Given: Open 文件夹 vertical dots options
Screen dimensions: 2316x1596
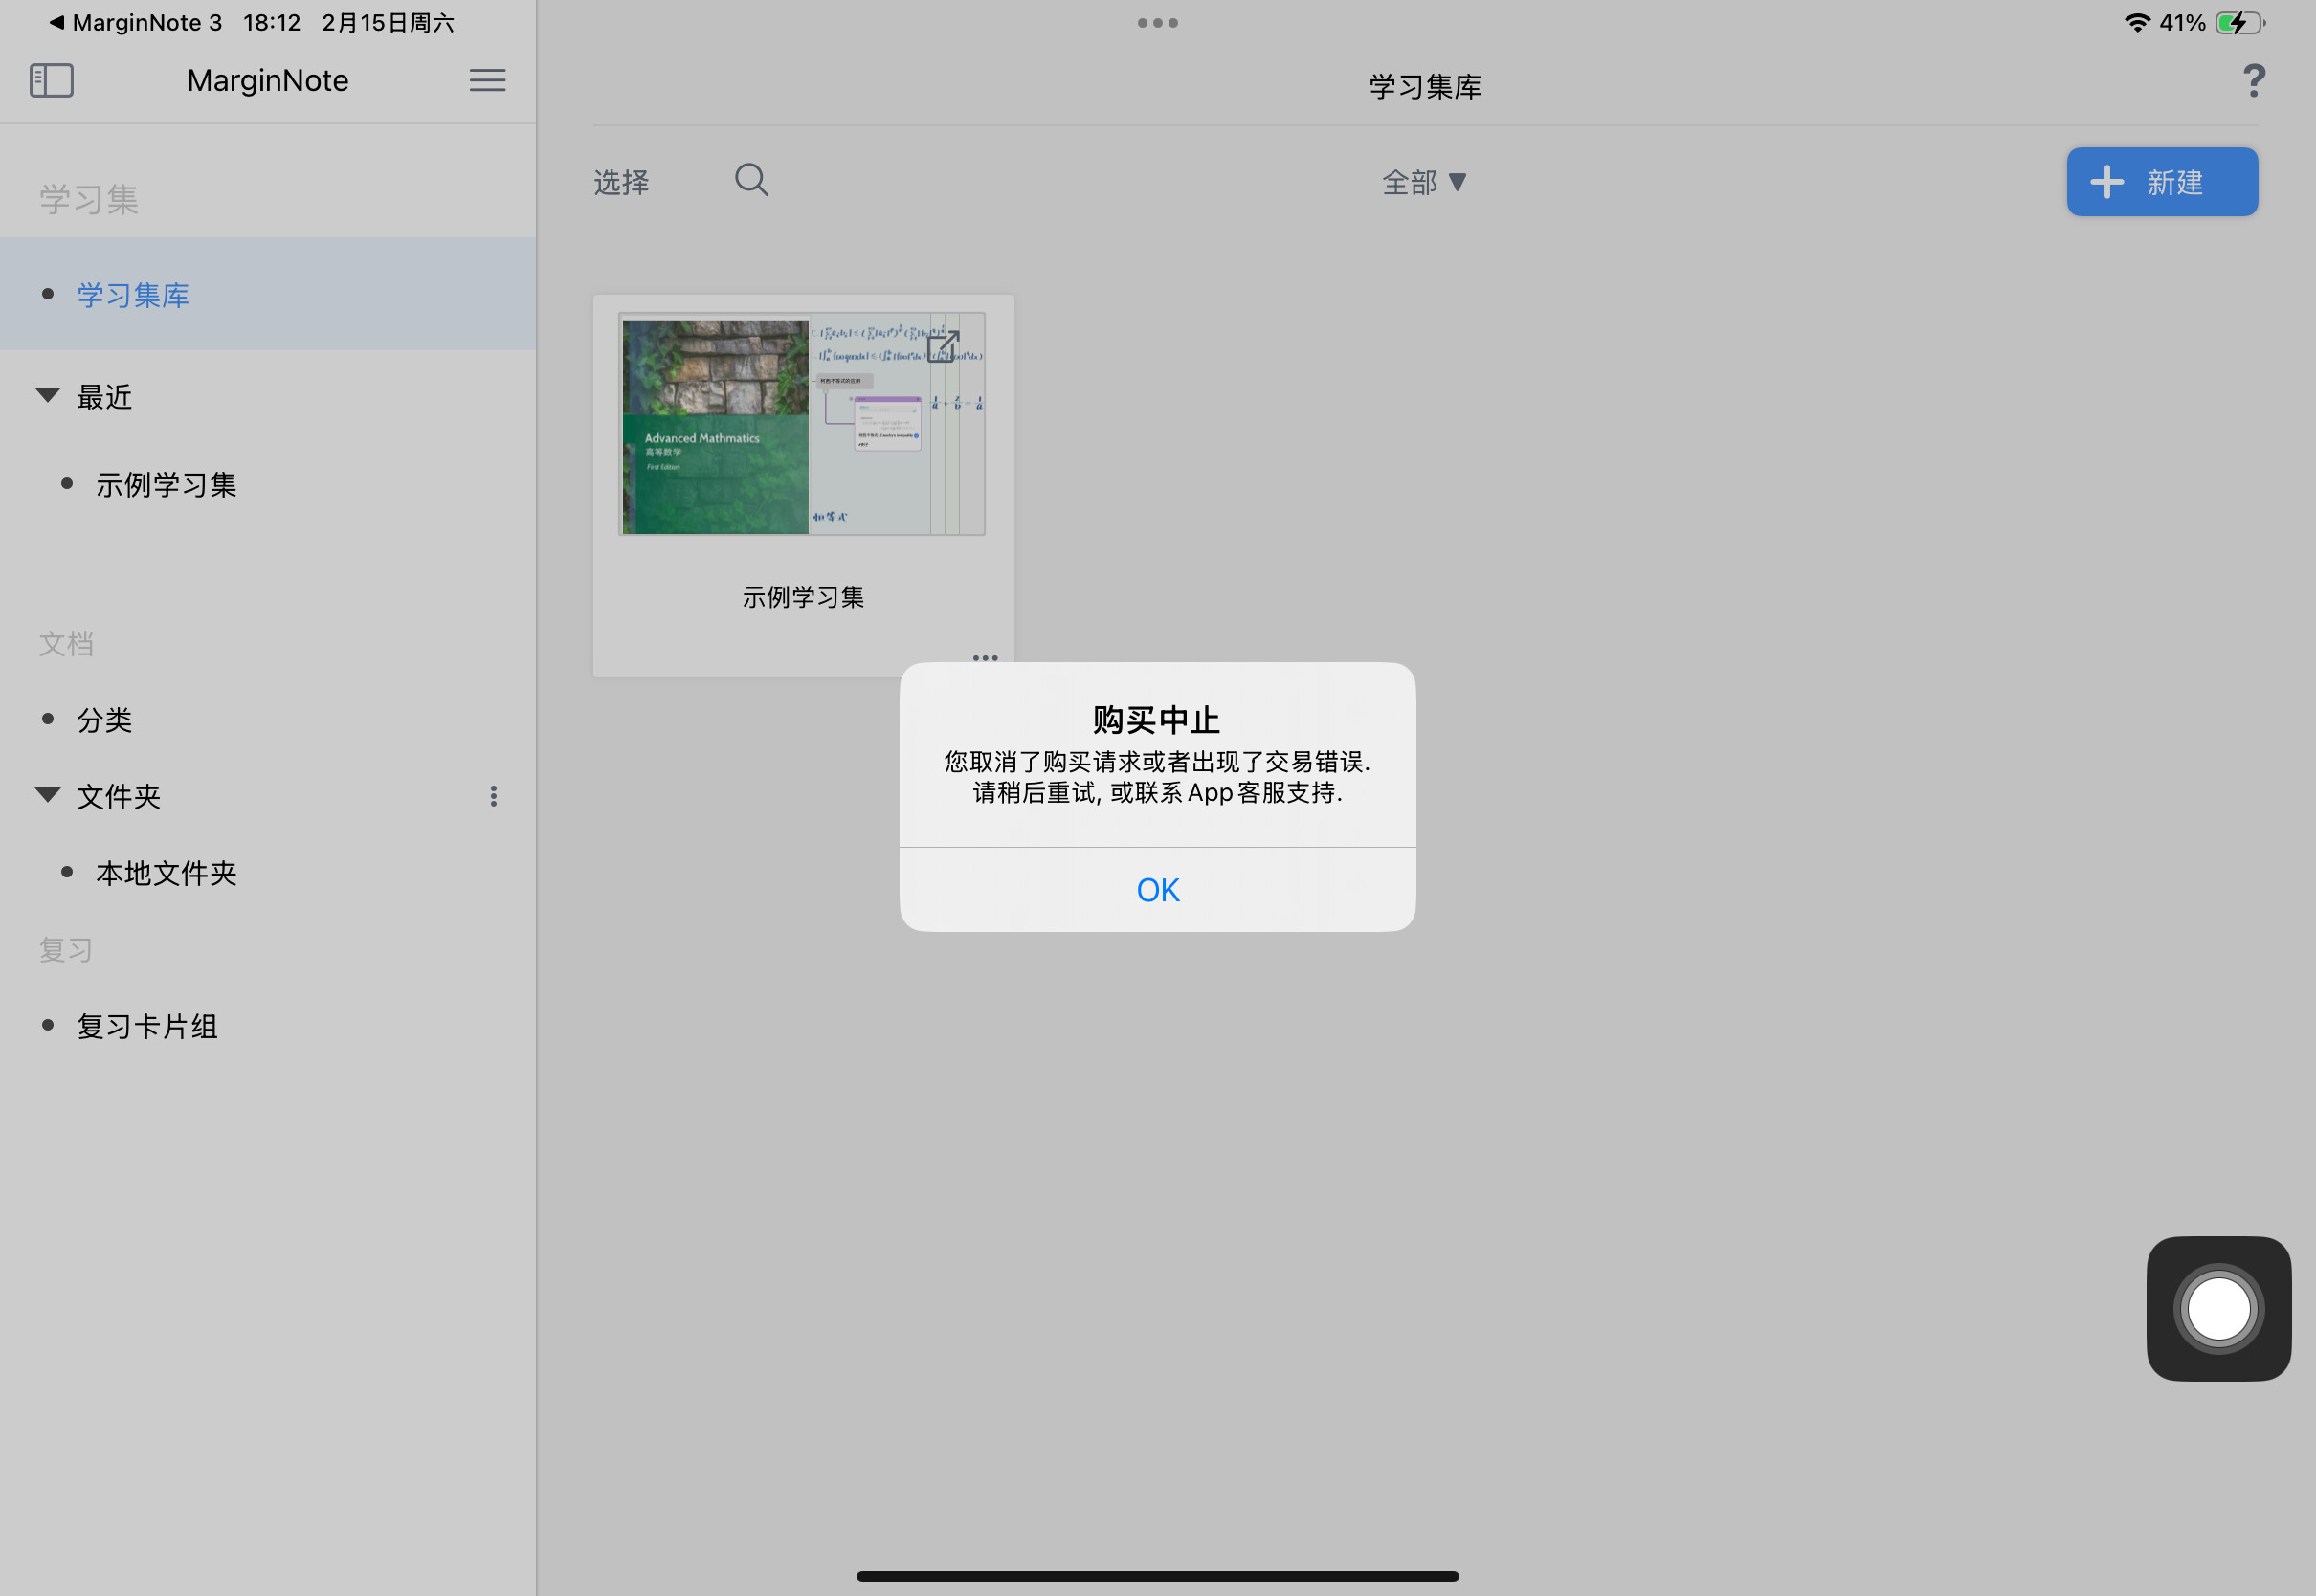Looking at the screenshot, I should click(493, 796).
